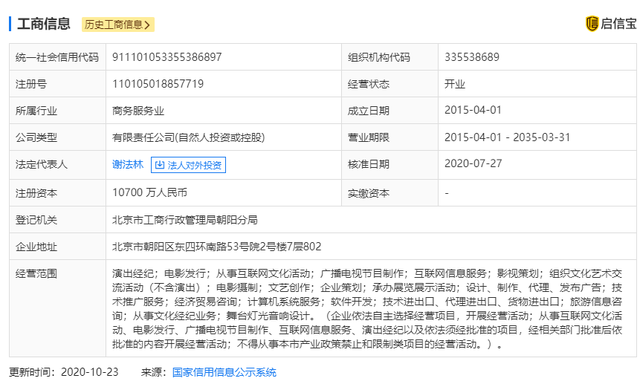The width and height of the screenshot is (640, 387).
Task: Open legal representative 谢法林 link
Action: point(128,165)
